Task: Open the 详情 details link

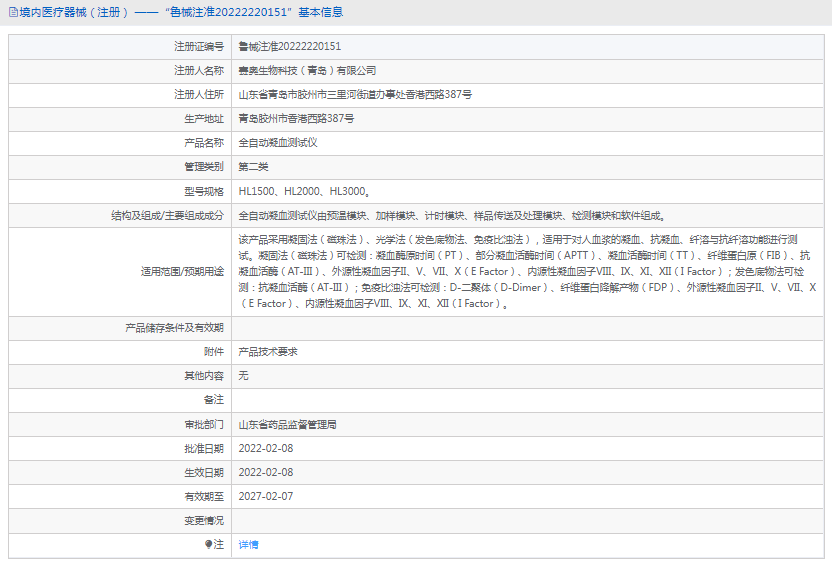Action: tap(248, 544)
